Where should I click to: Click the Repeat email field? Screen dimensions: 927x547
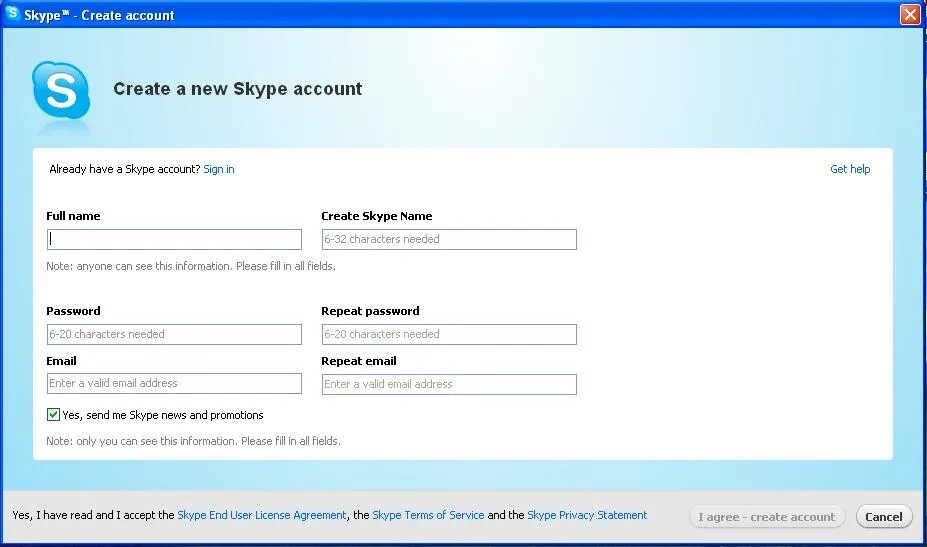coord(449,384)
